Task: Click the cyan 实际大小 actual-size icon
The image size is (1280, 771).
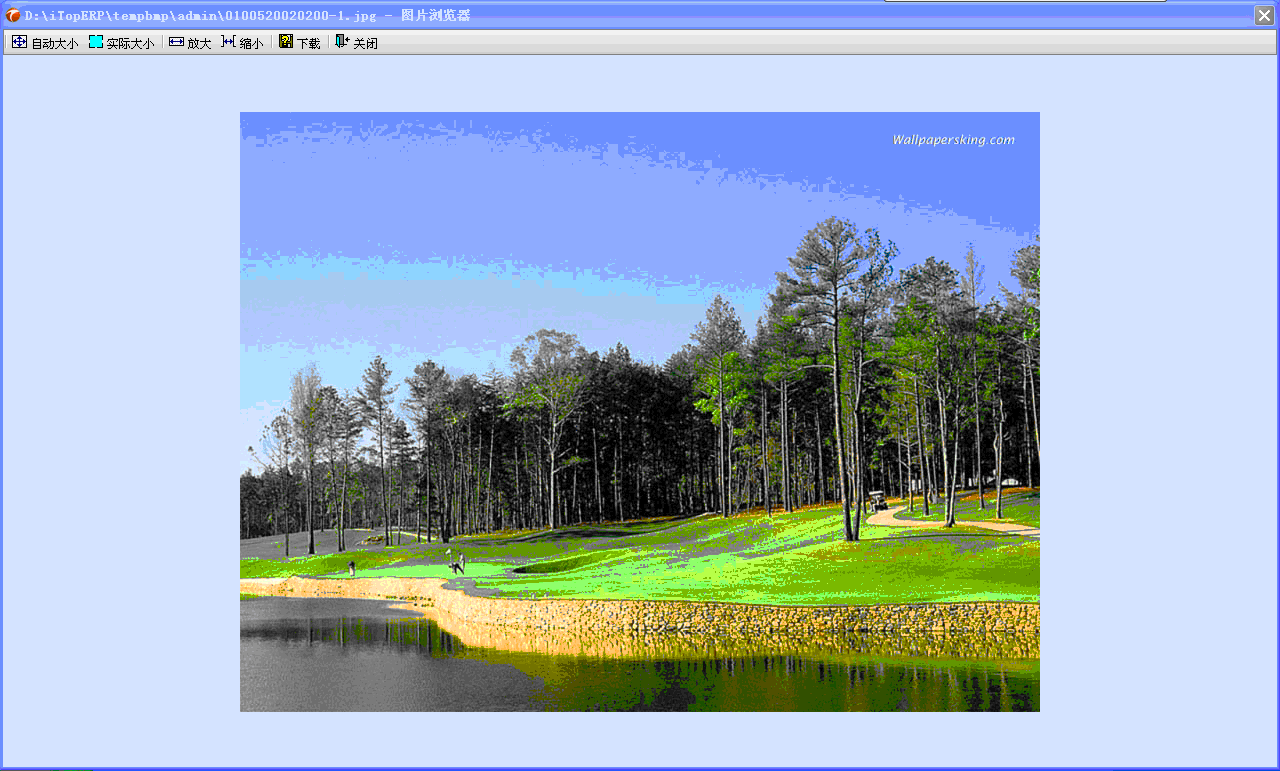Action: click(x=96, y=42)
